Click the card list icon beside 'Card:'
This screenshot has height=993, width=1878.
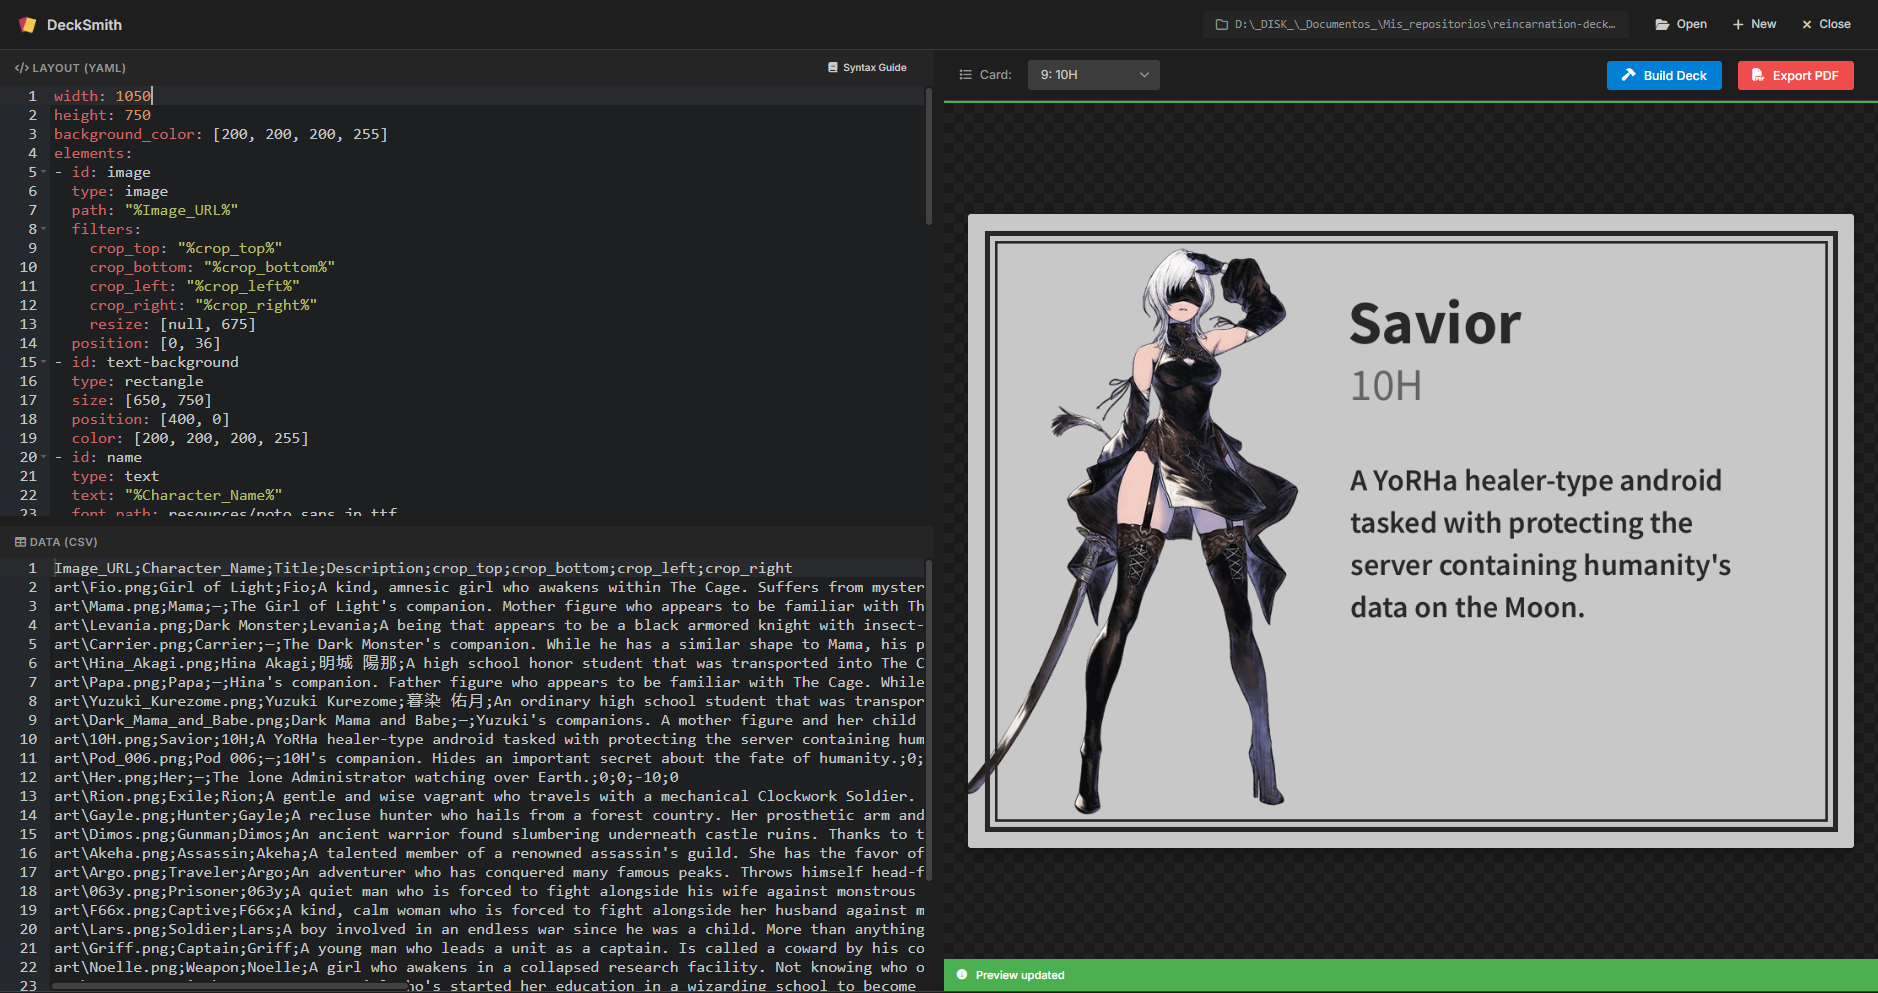point(964,74)
